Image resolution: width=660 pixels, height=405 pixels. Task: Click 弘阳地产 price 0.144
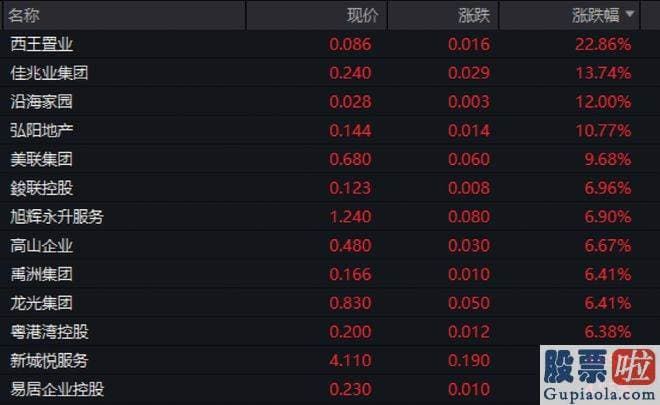pos(350,131)
